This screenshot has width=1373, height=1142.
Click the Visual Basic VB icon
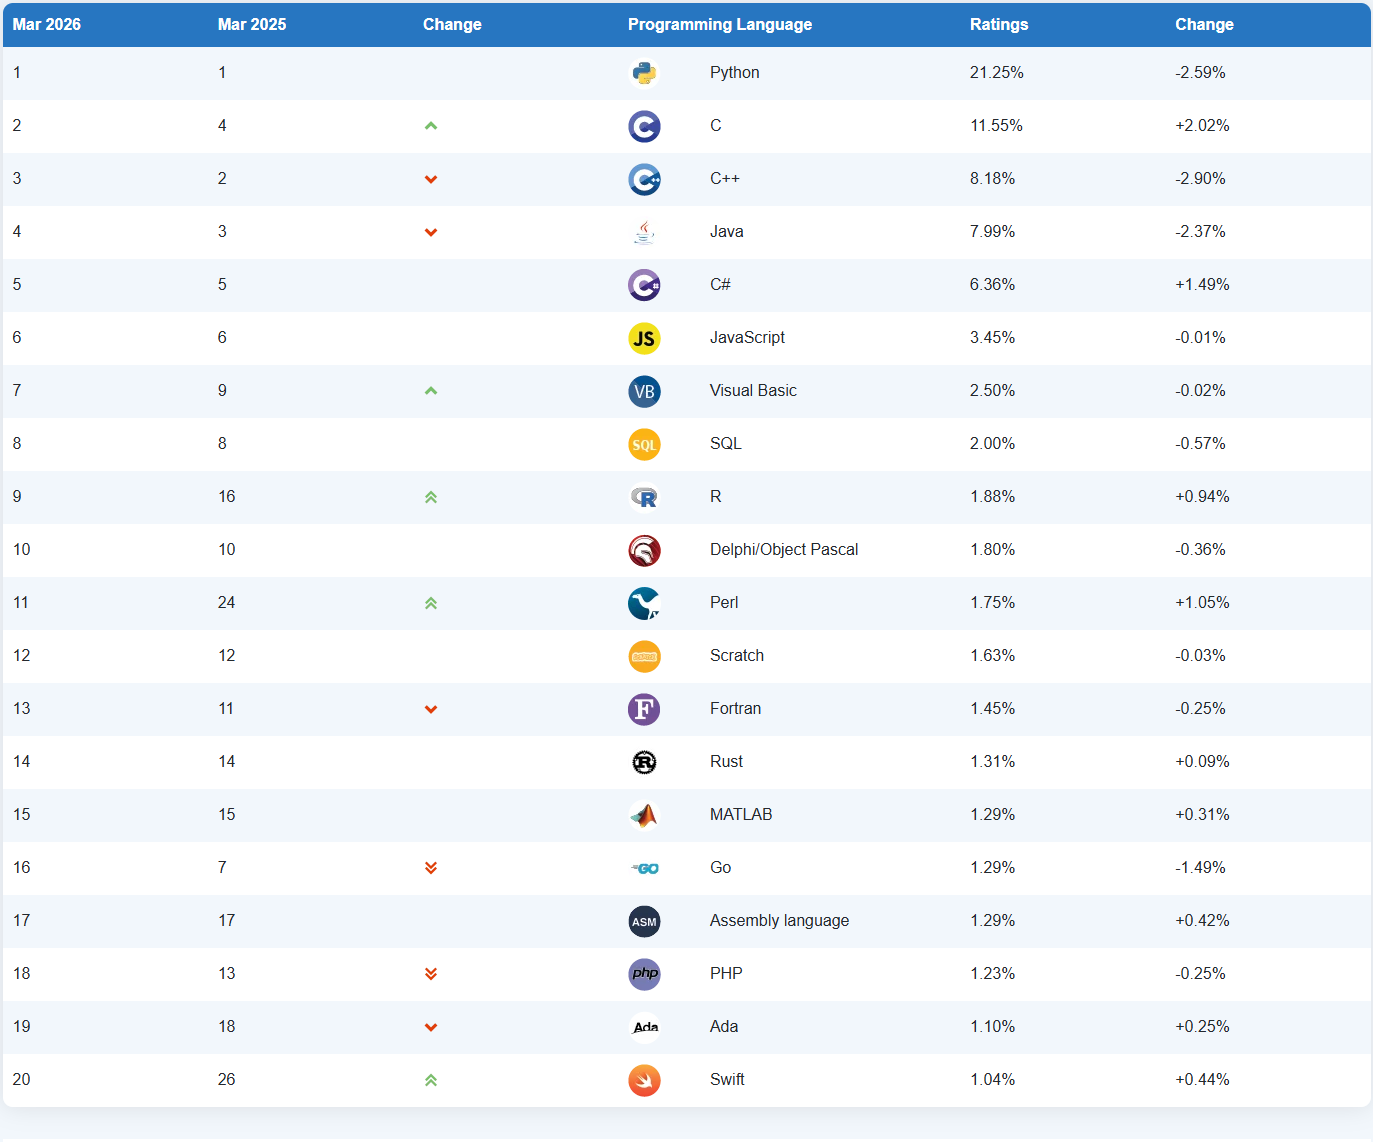pyautogui.click(x=644, y=391)
